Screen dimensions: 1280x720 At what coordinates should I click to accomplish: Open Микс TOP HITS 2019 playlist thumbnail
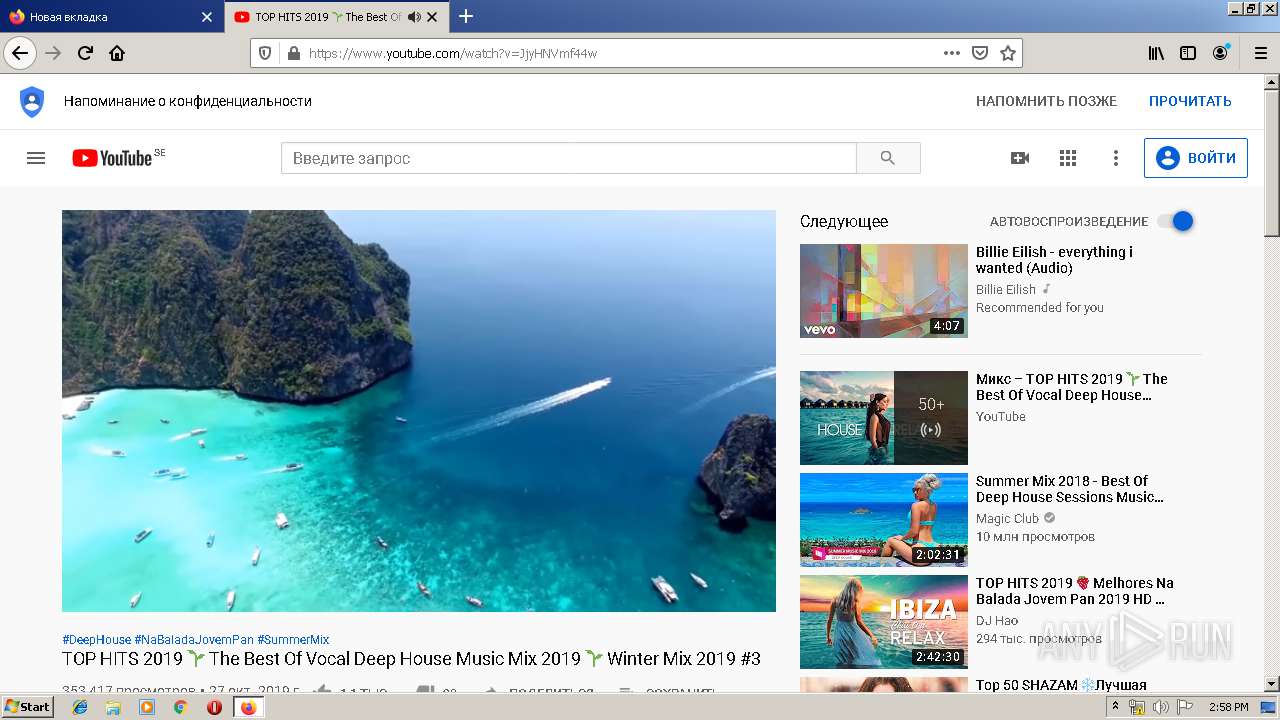(x=884, y=418)
